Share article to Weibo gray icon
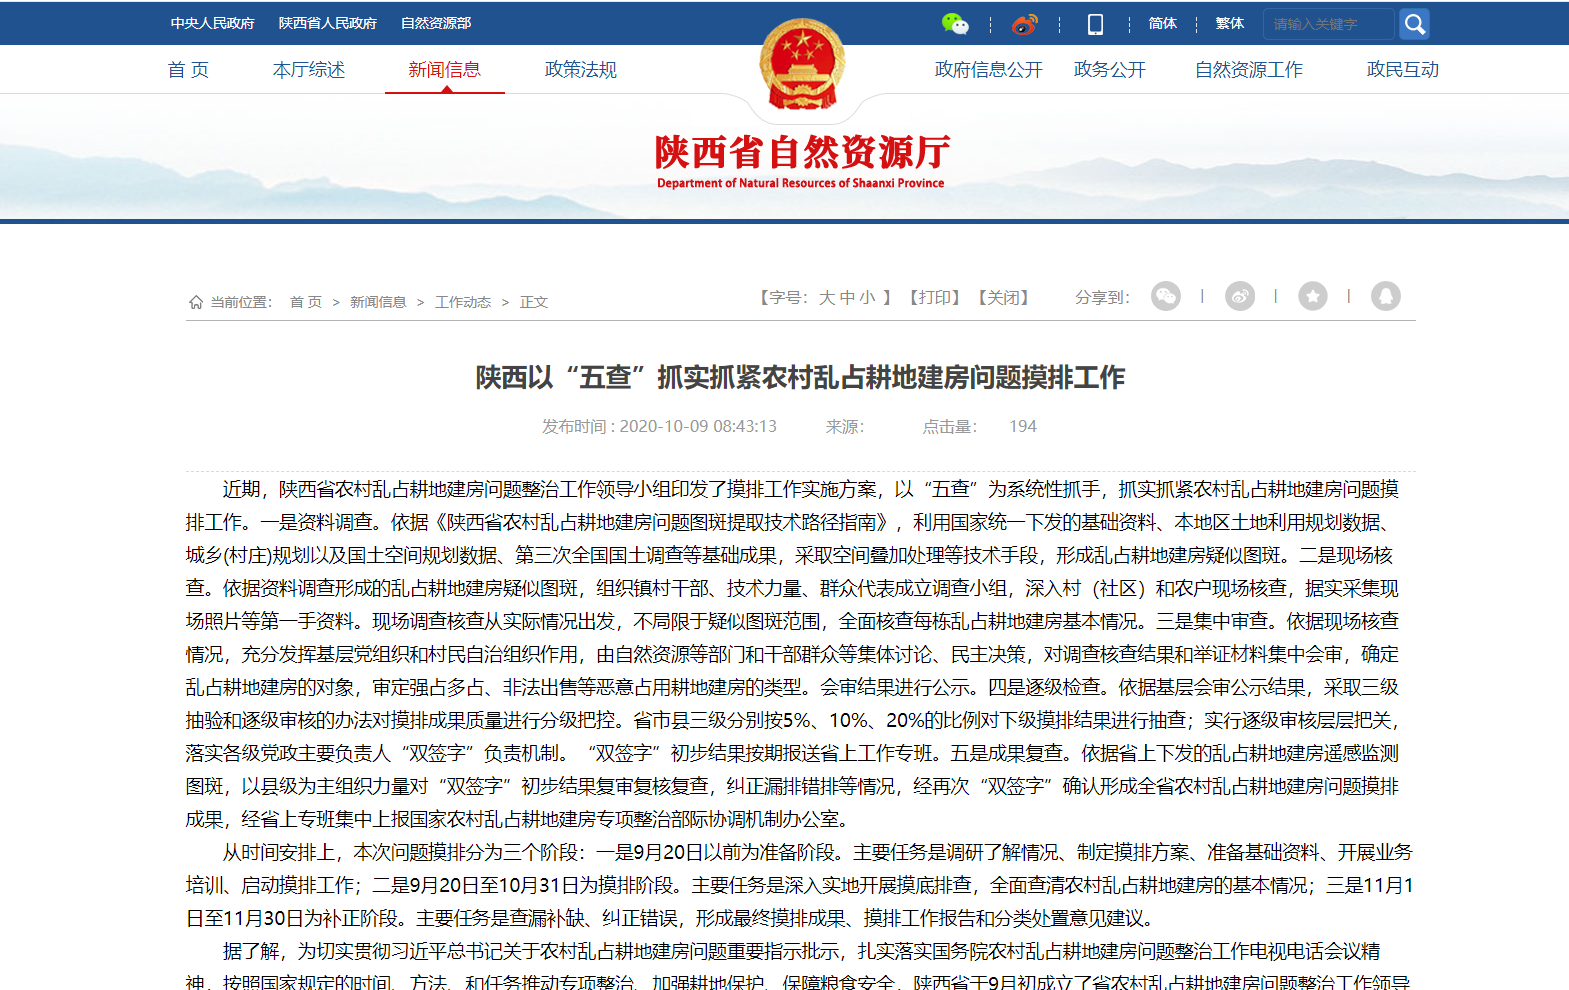The height and width of the screenshot is (990, 1569). click(1240, 296)
